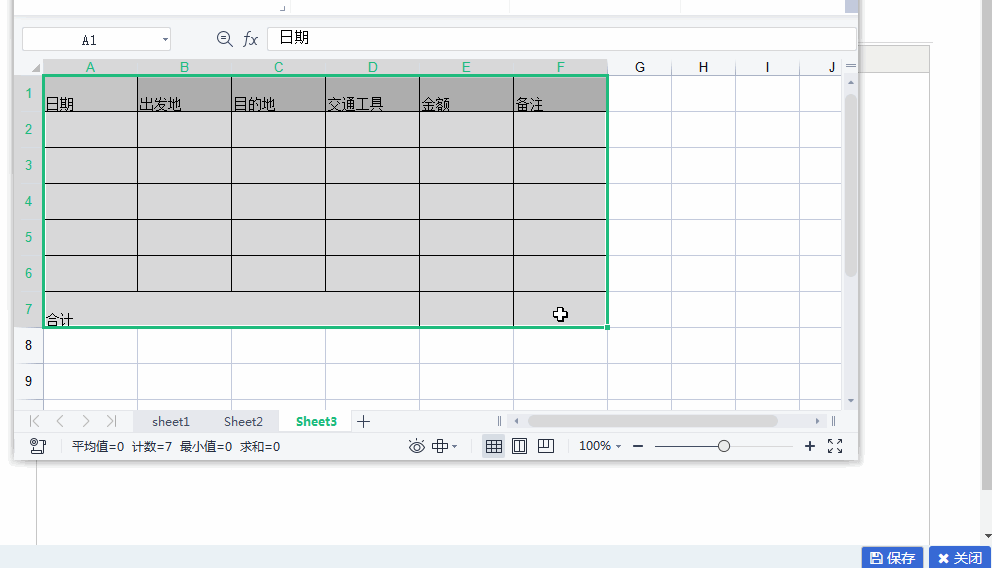Click the zoom magnifier icon beside fx

click(x=224, y=39)
